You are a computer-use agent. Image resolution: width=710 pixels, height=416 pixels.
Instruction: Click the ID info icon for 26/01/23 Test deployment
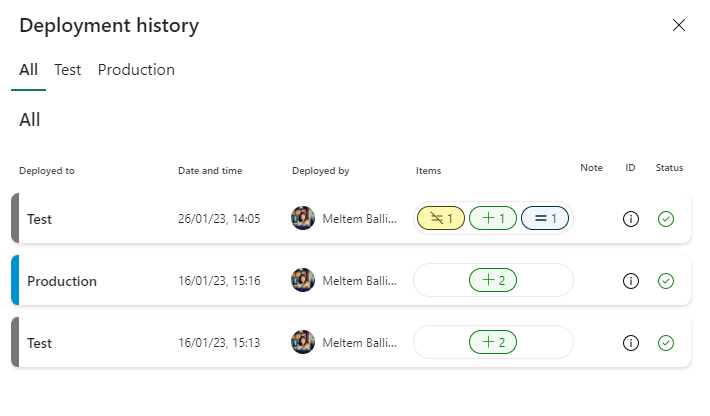[630, 219]
